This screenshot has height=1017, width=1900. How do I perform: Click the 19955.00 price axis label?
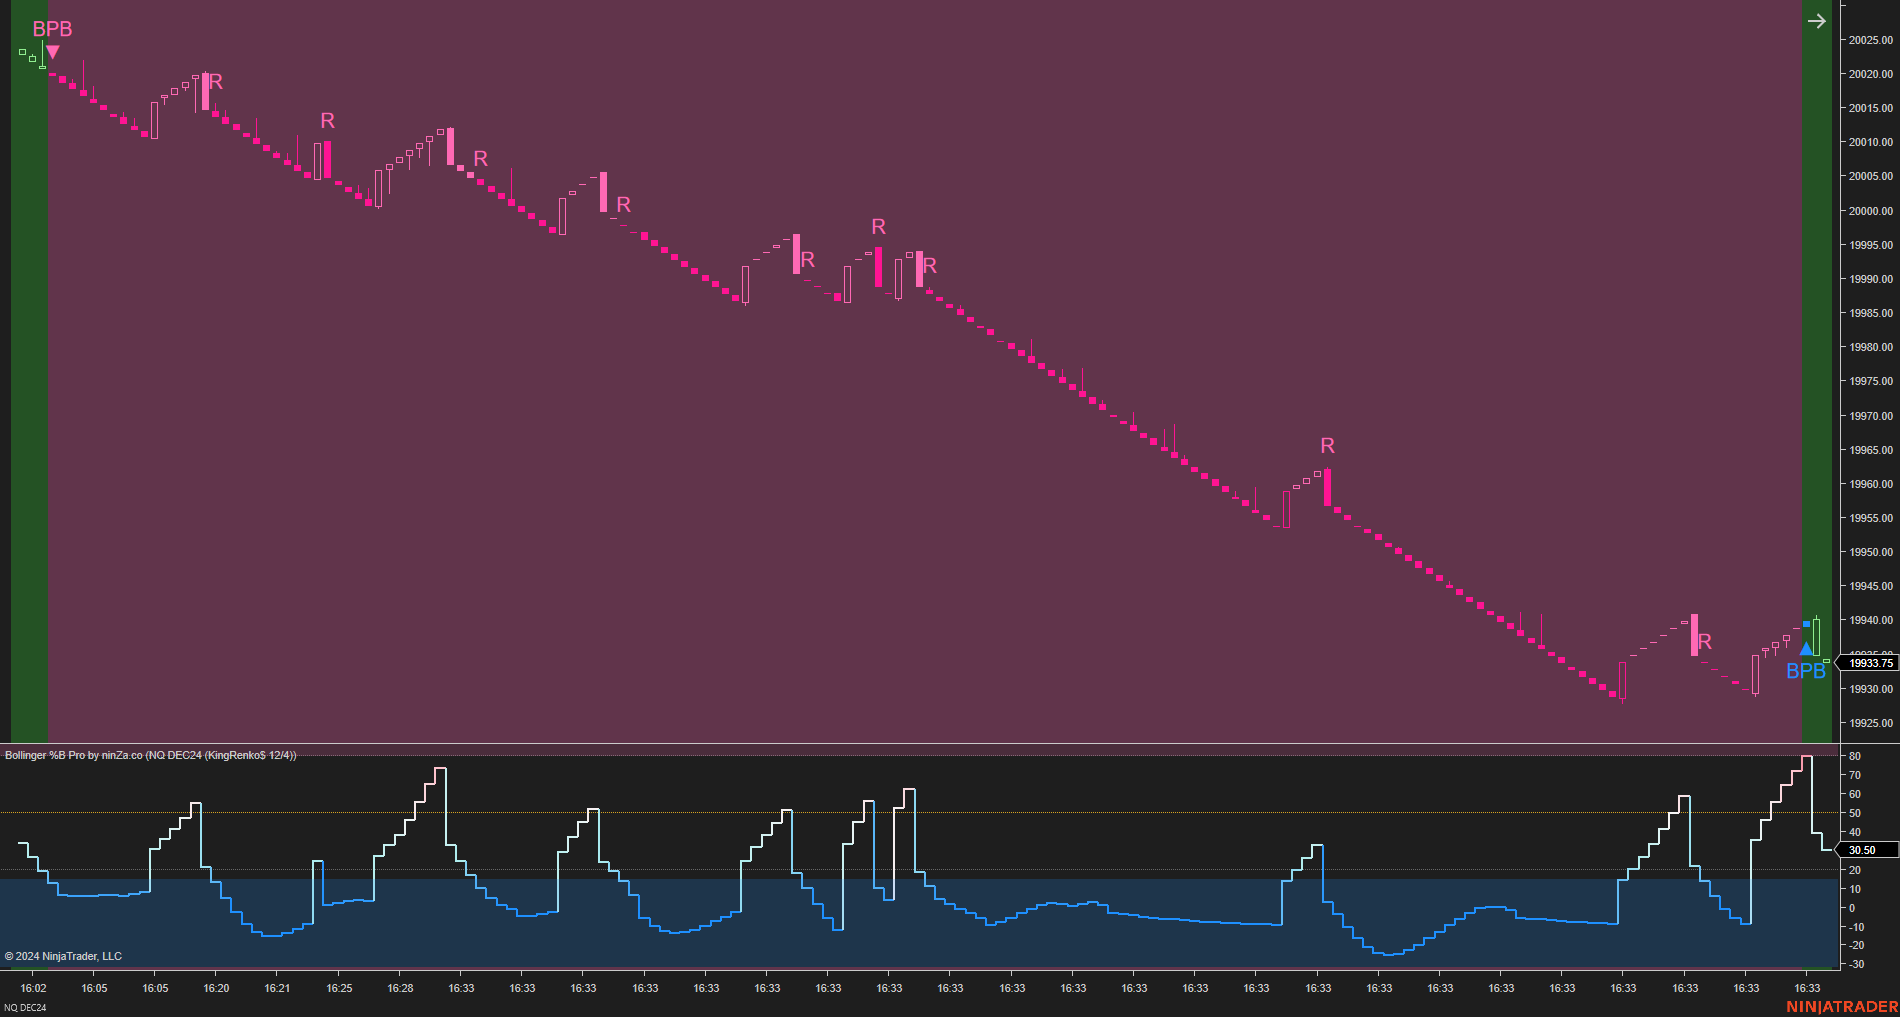pos(1870,518)
